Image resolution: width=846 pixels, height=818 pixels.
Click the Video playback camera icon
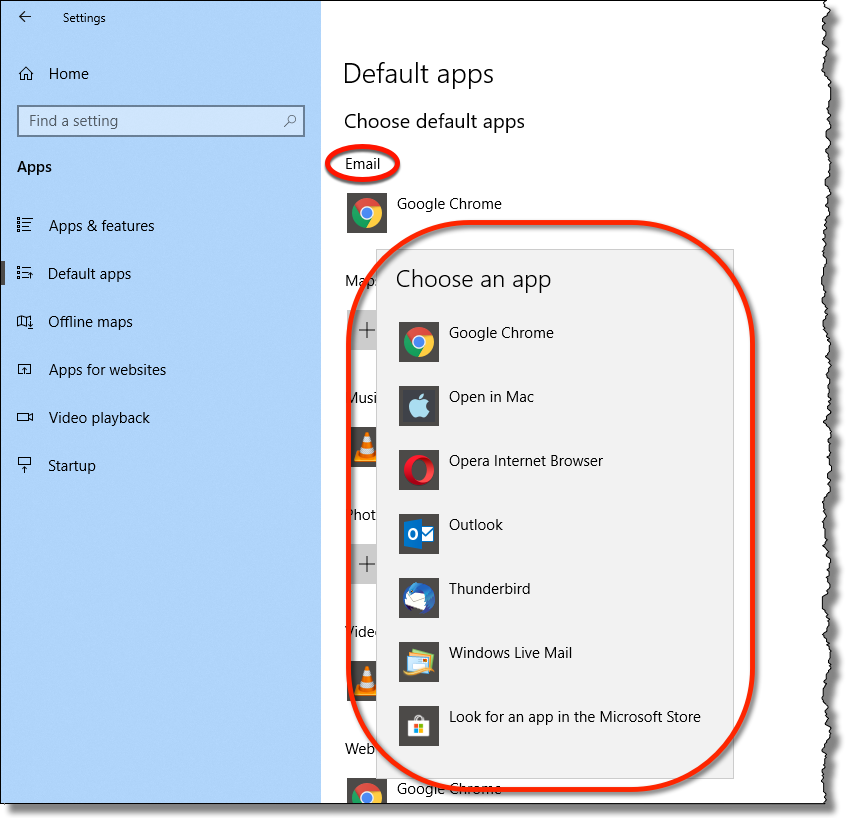(25, 418)
